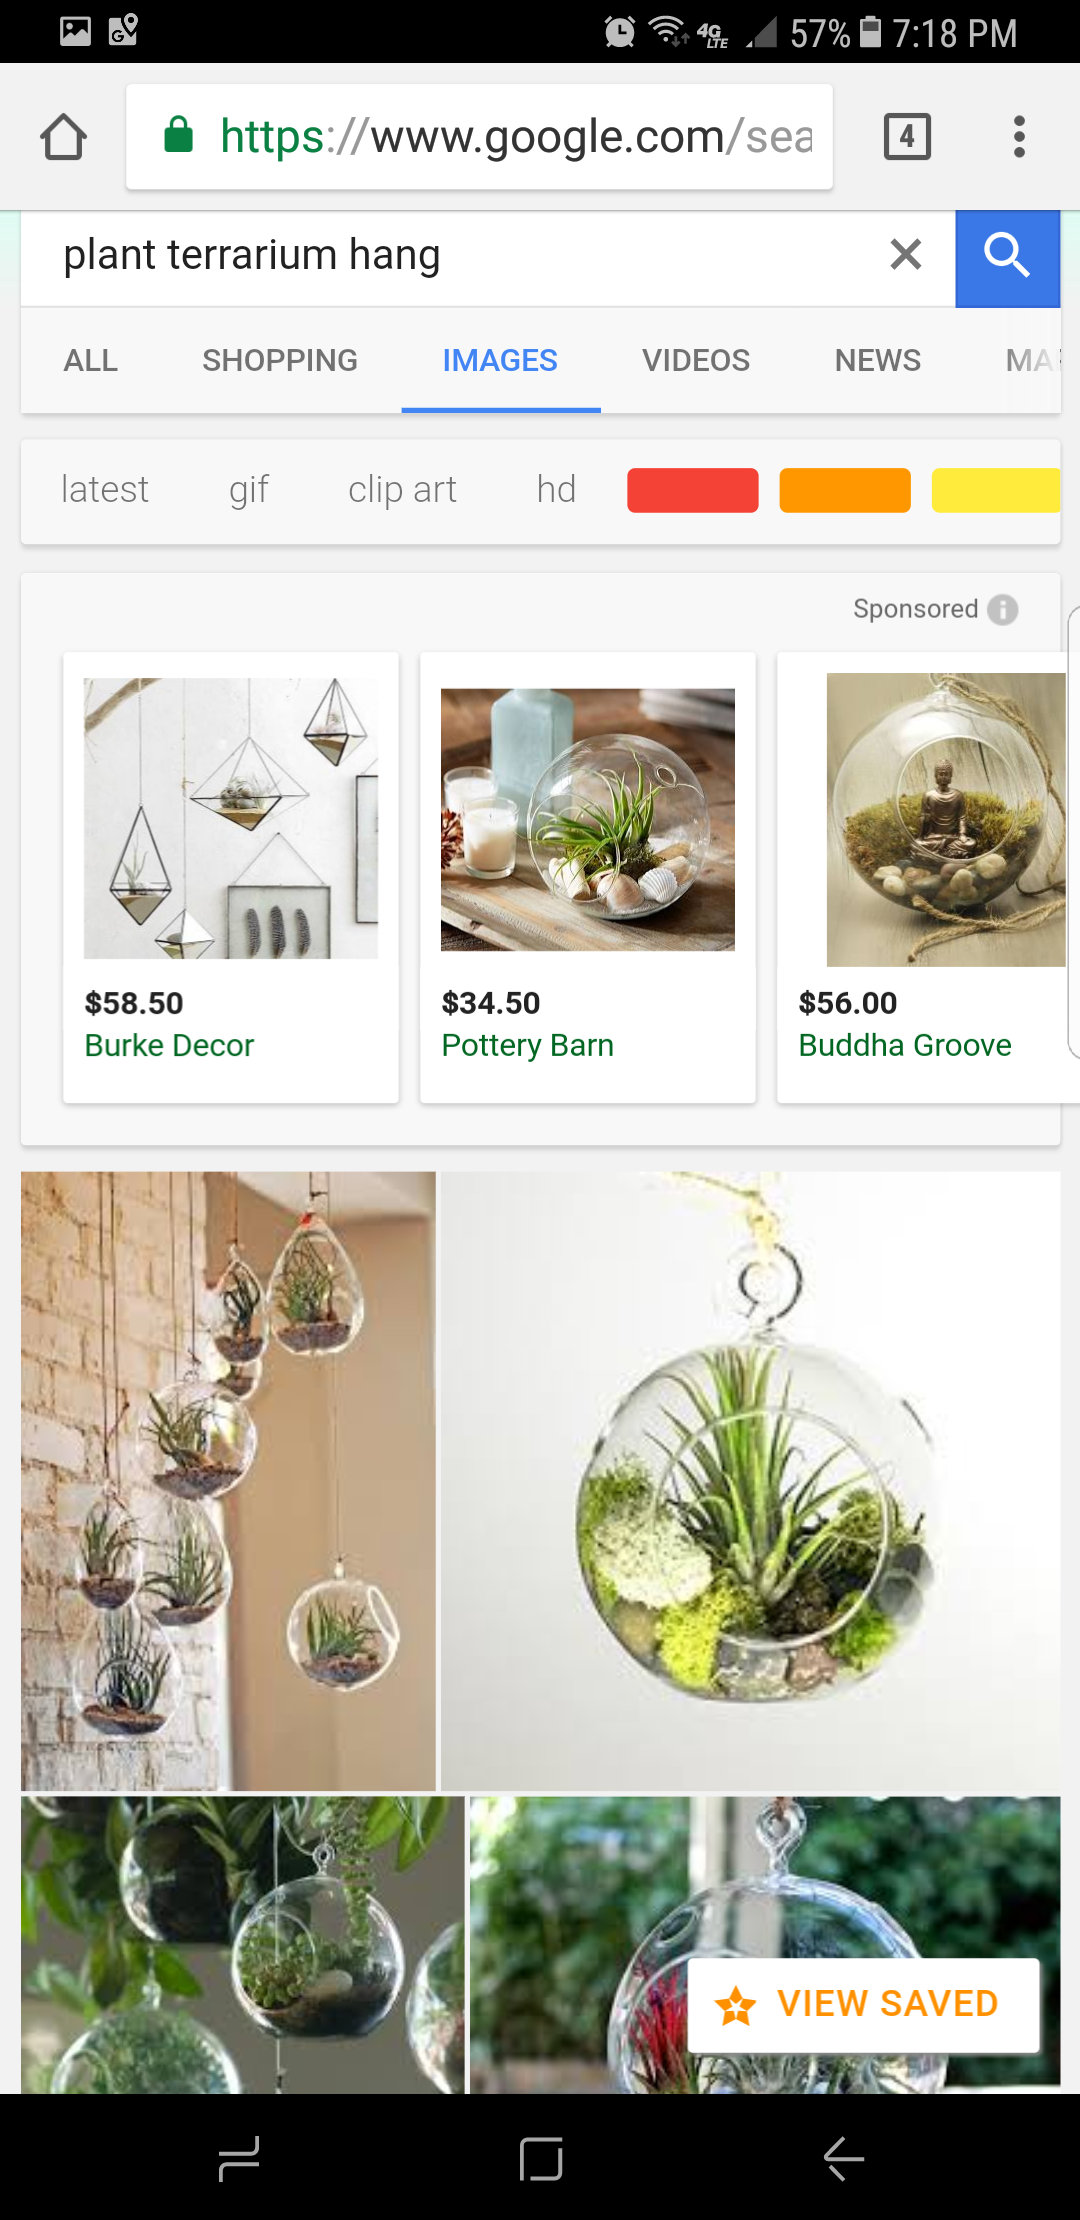Clear the search query with the X

point(905,255)
